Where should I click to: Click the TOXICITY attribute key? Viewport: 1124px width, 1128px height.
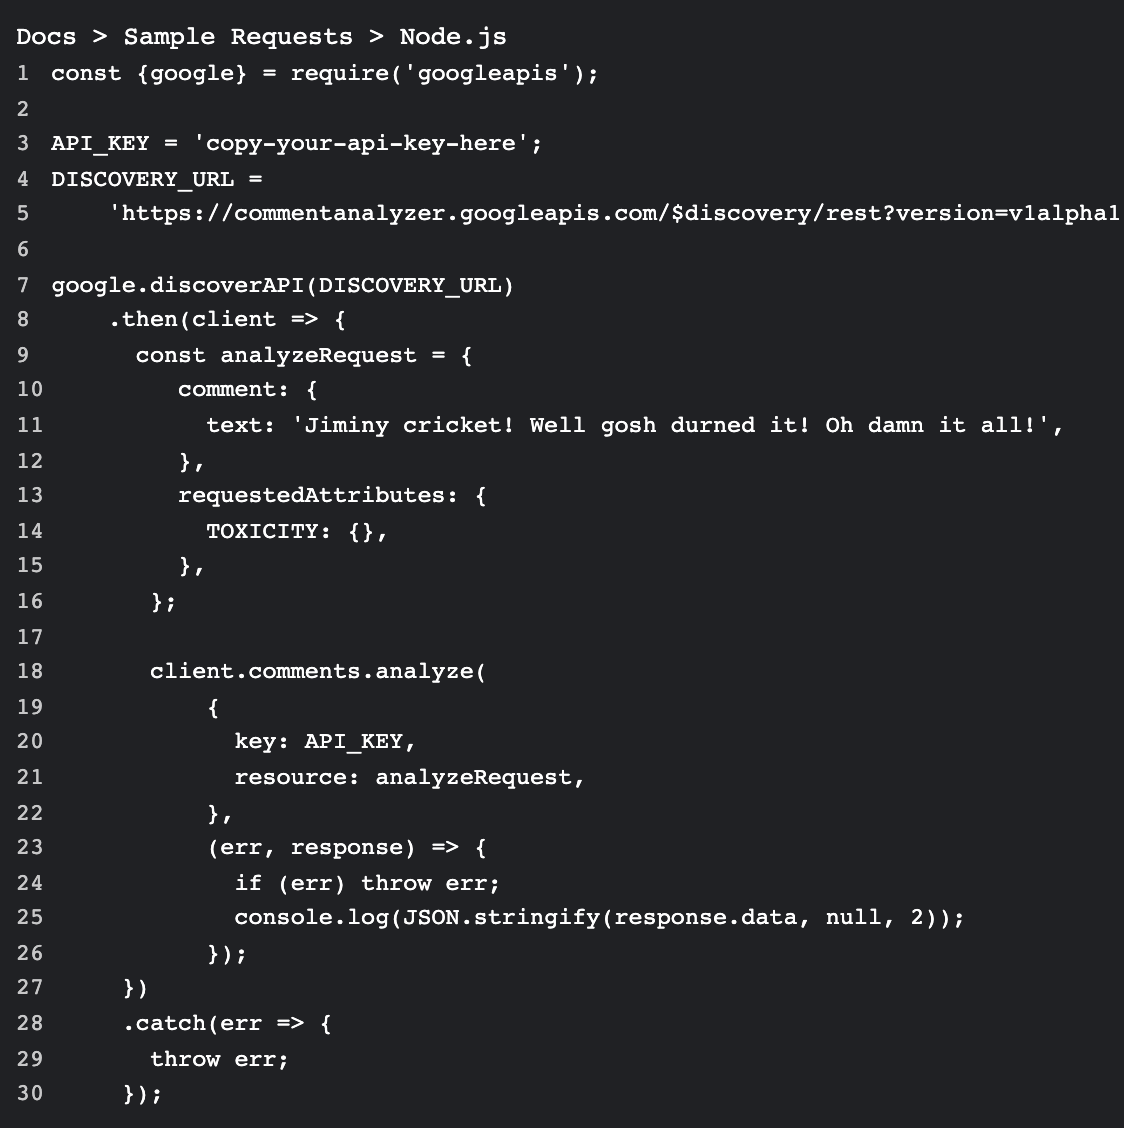point(268,531)
